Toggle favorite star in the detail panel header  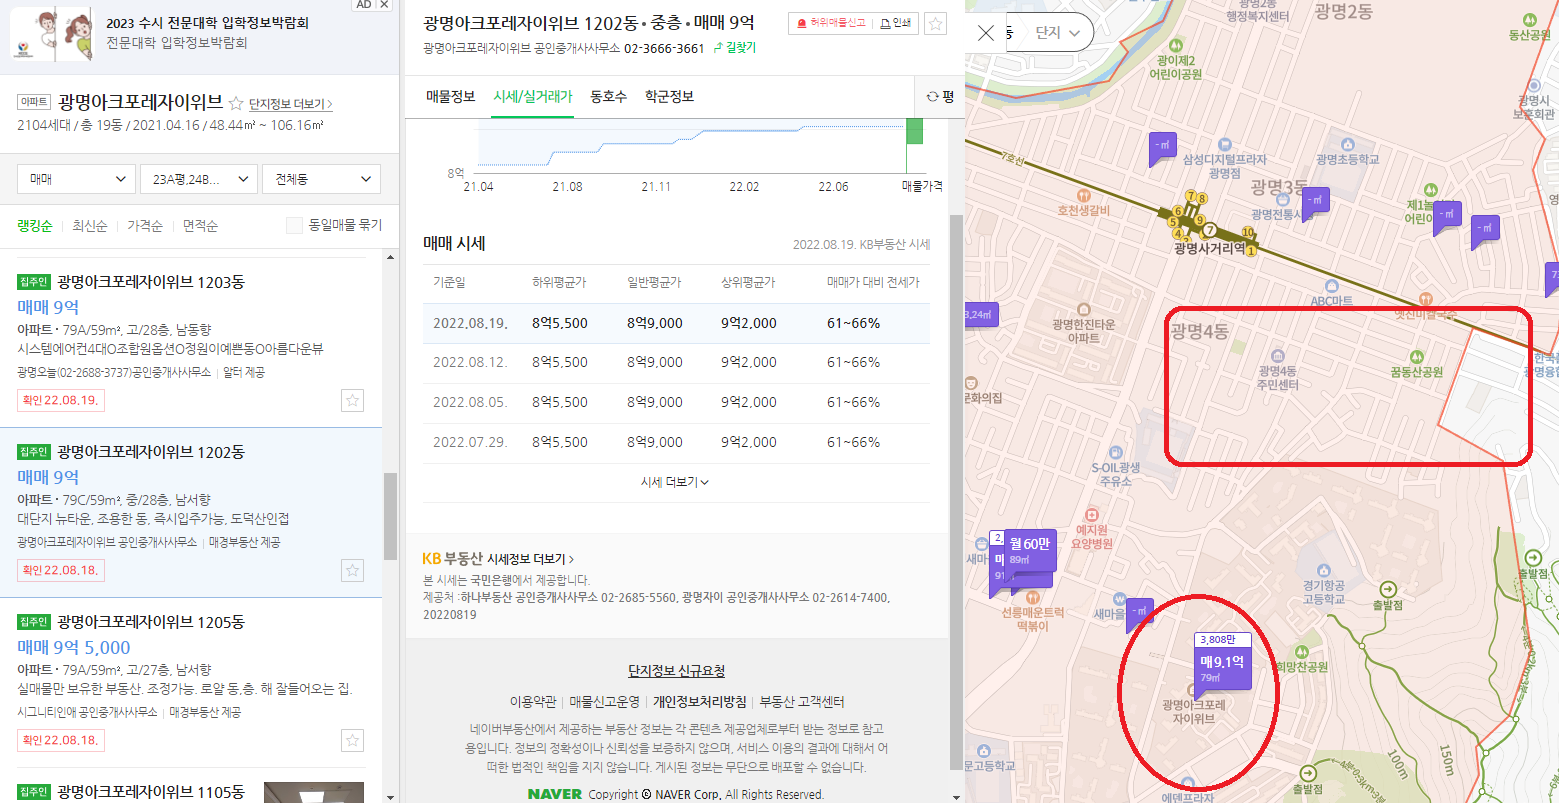click(x=935, y=23)
